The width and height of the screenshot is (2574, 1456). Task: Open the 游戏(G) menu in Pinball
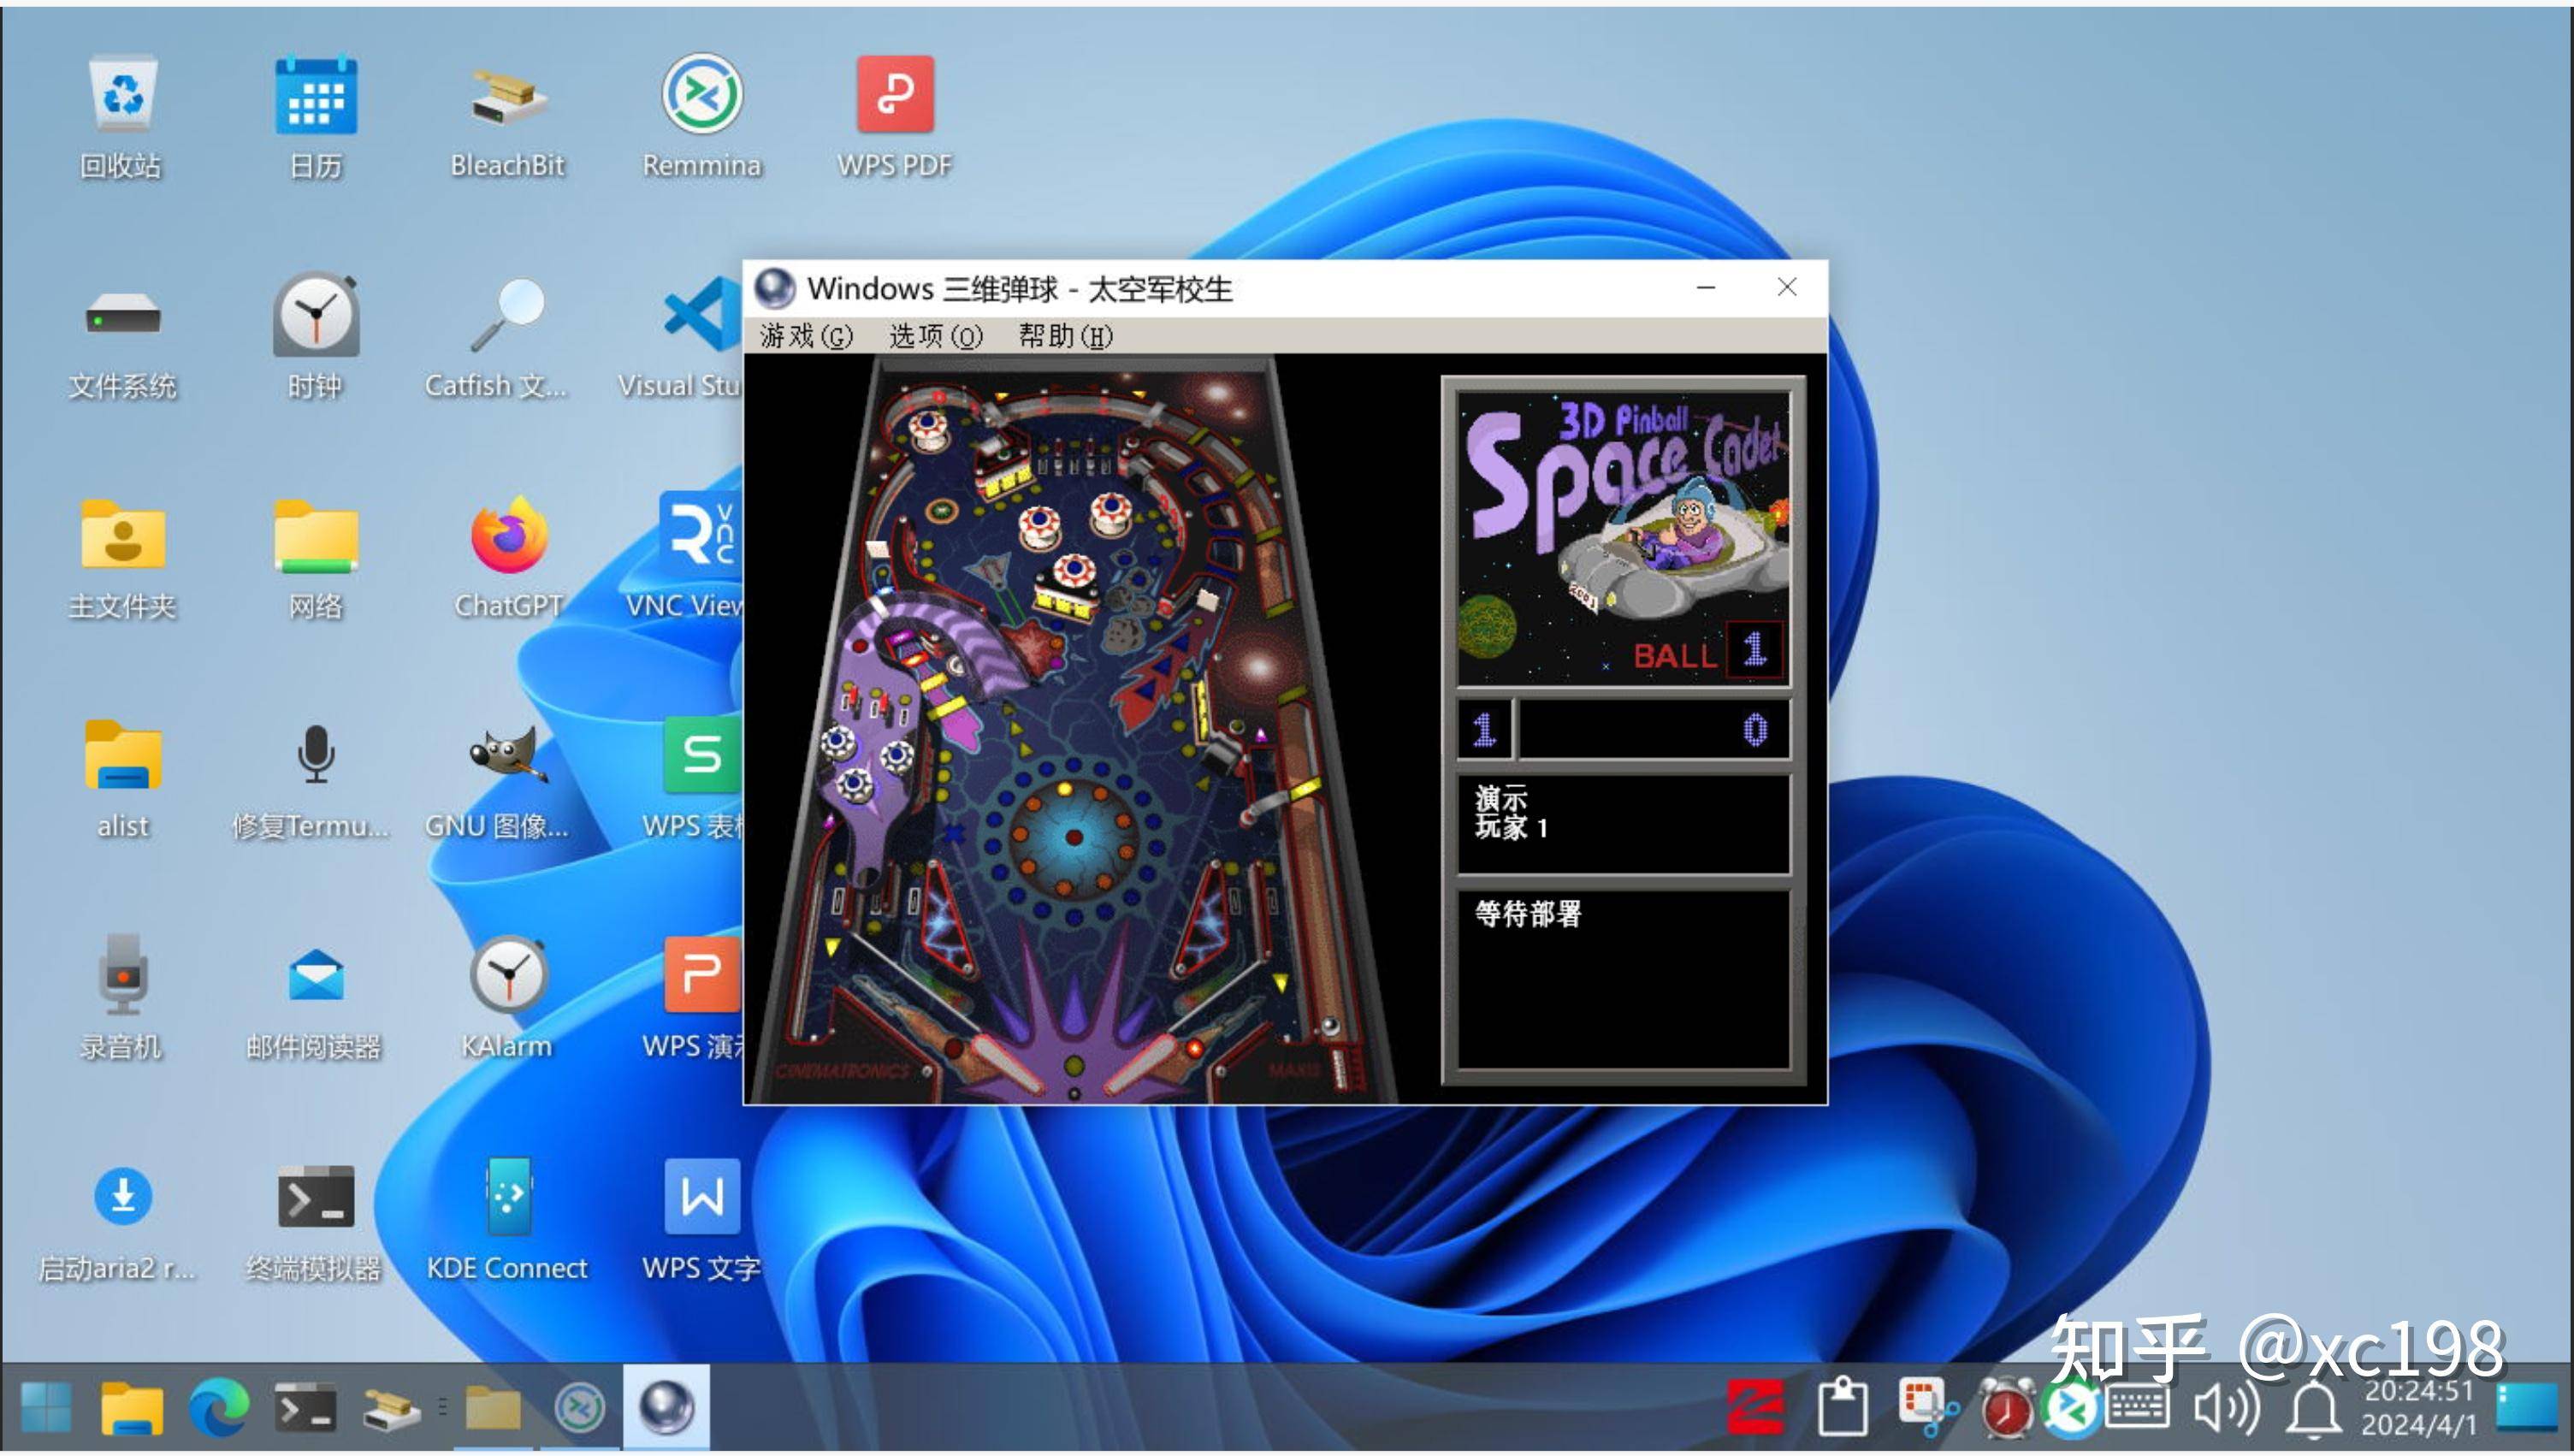[x=806, y=336]
